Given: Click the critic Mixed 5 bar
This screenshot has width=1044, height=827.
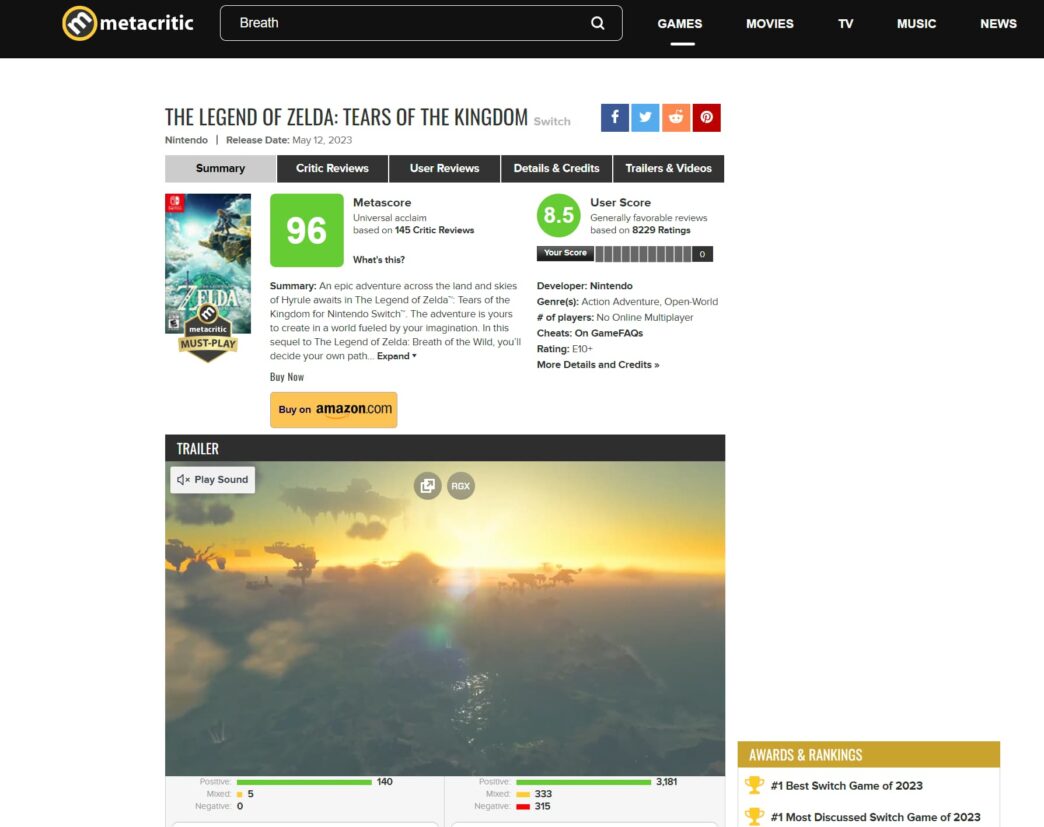Looking at the screenshot, I should point(240,794).
